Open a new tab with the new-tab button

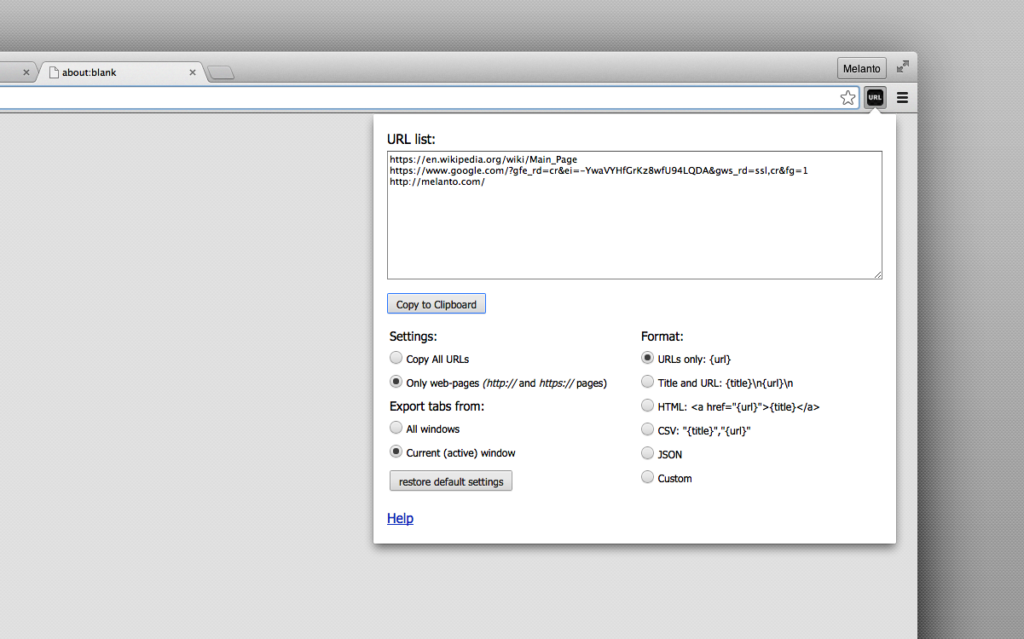point(221,72)
